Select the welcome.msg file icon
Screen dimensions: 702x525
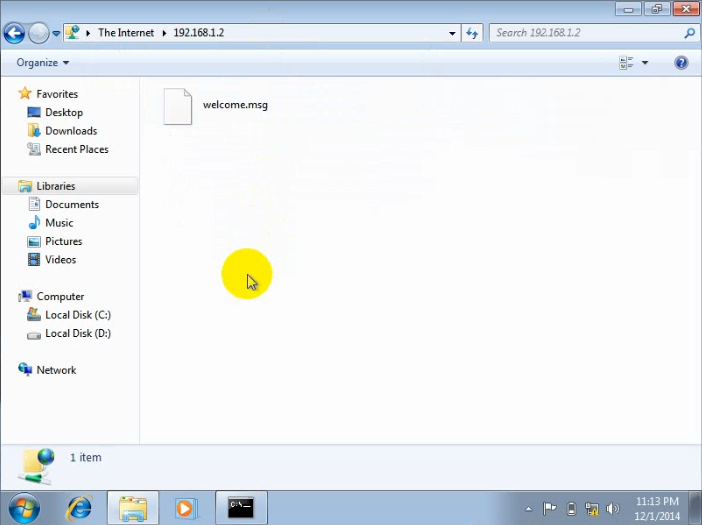pyautogui.click(x=178, y=107)
